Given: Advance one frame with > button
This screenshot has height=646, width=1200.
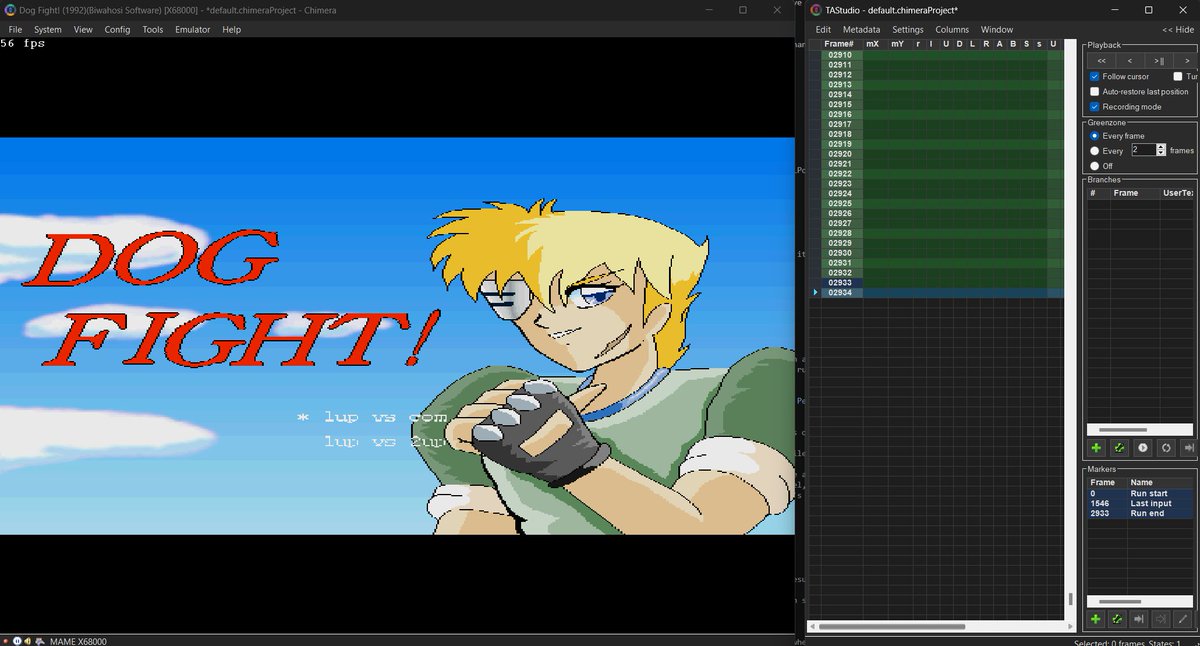Looking at the screenshot, I should pyautogui.click(x=1187, y=60).
